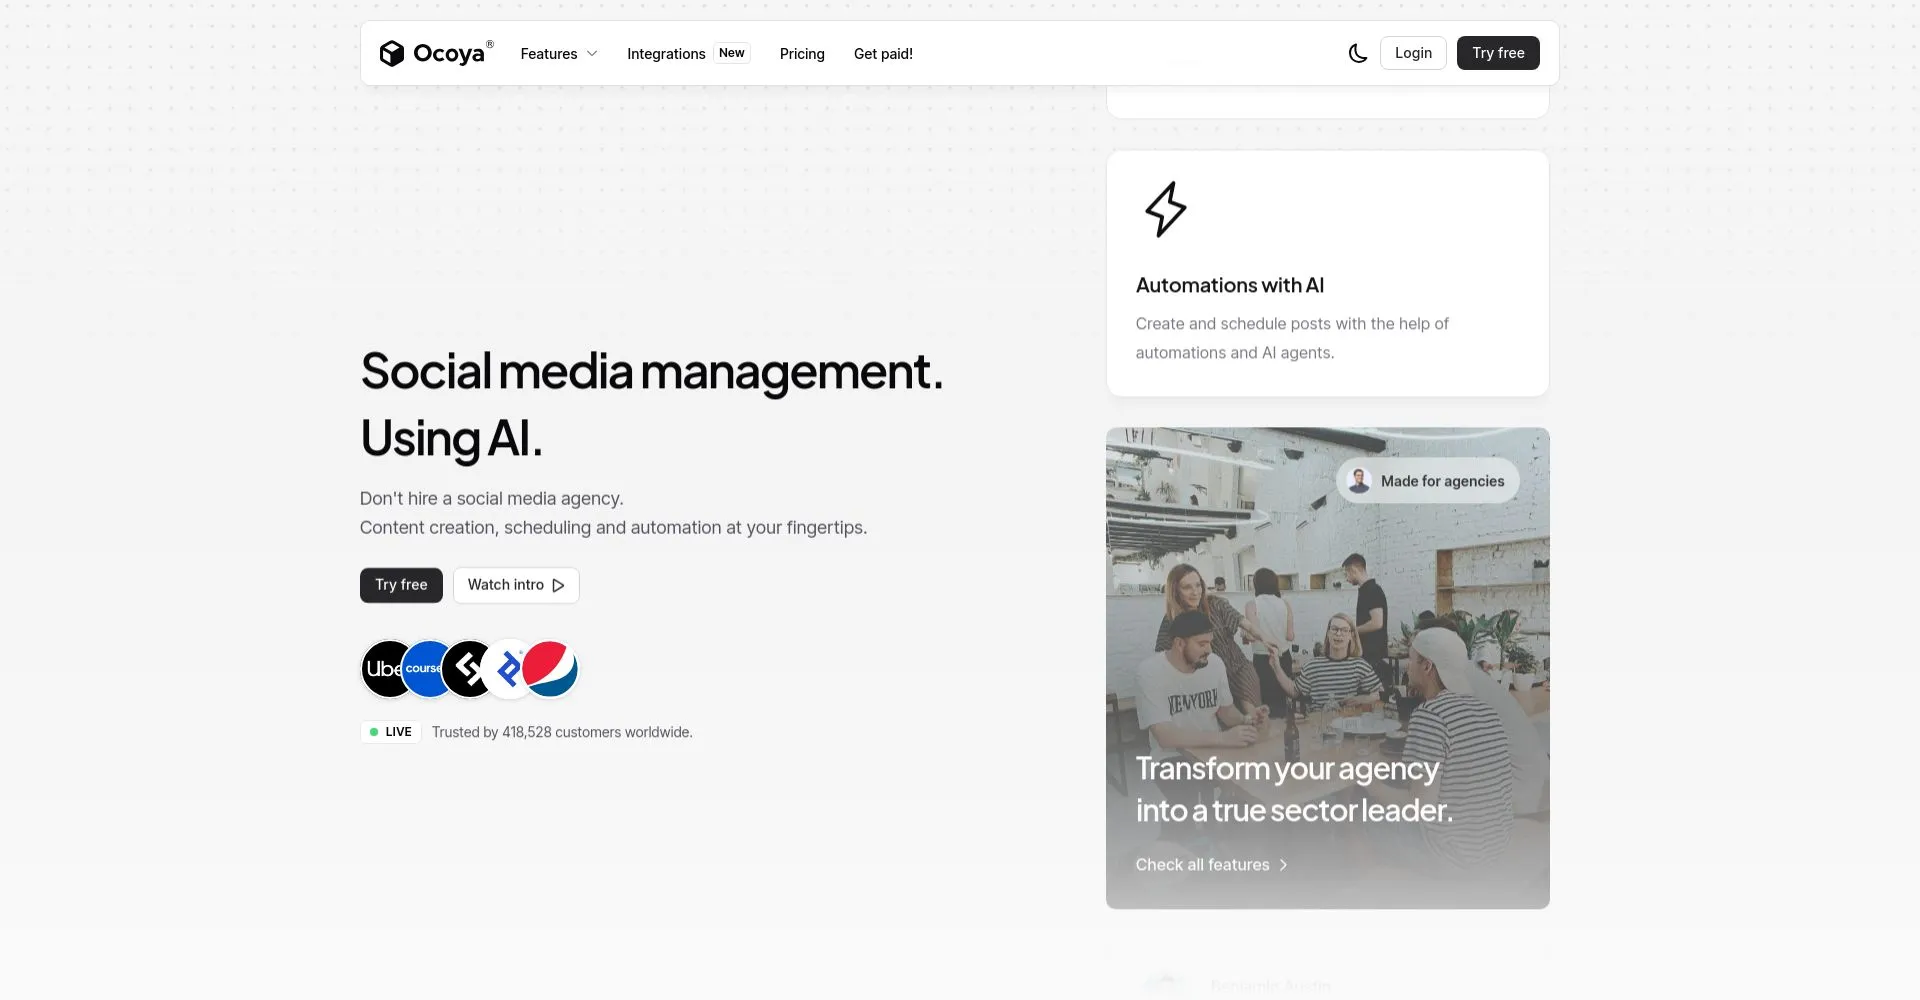
Task: Open the Check all features link
Action: pos(1211,865)
